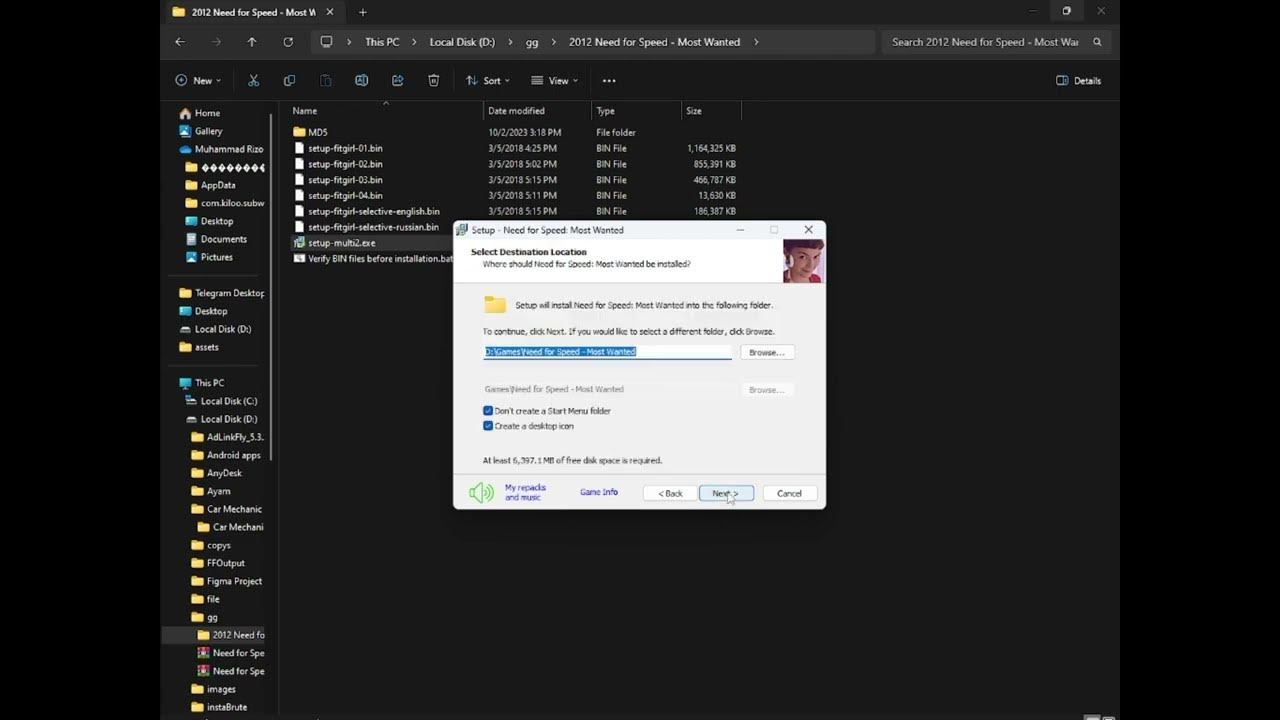Sort by the Size column header

click(694, 111)
